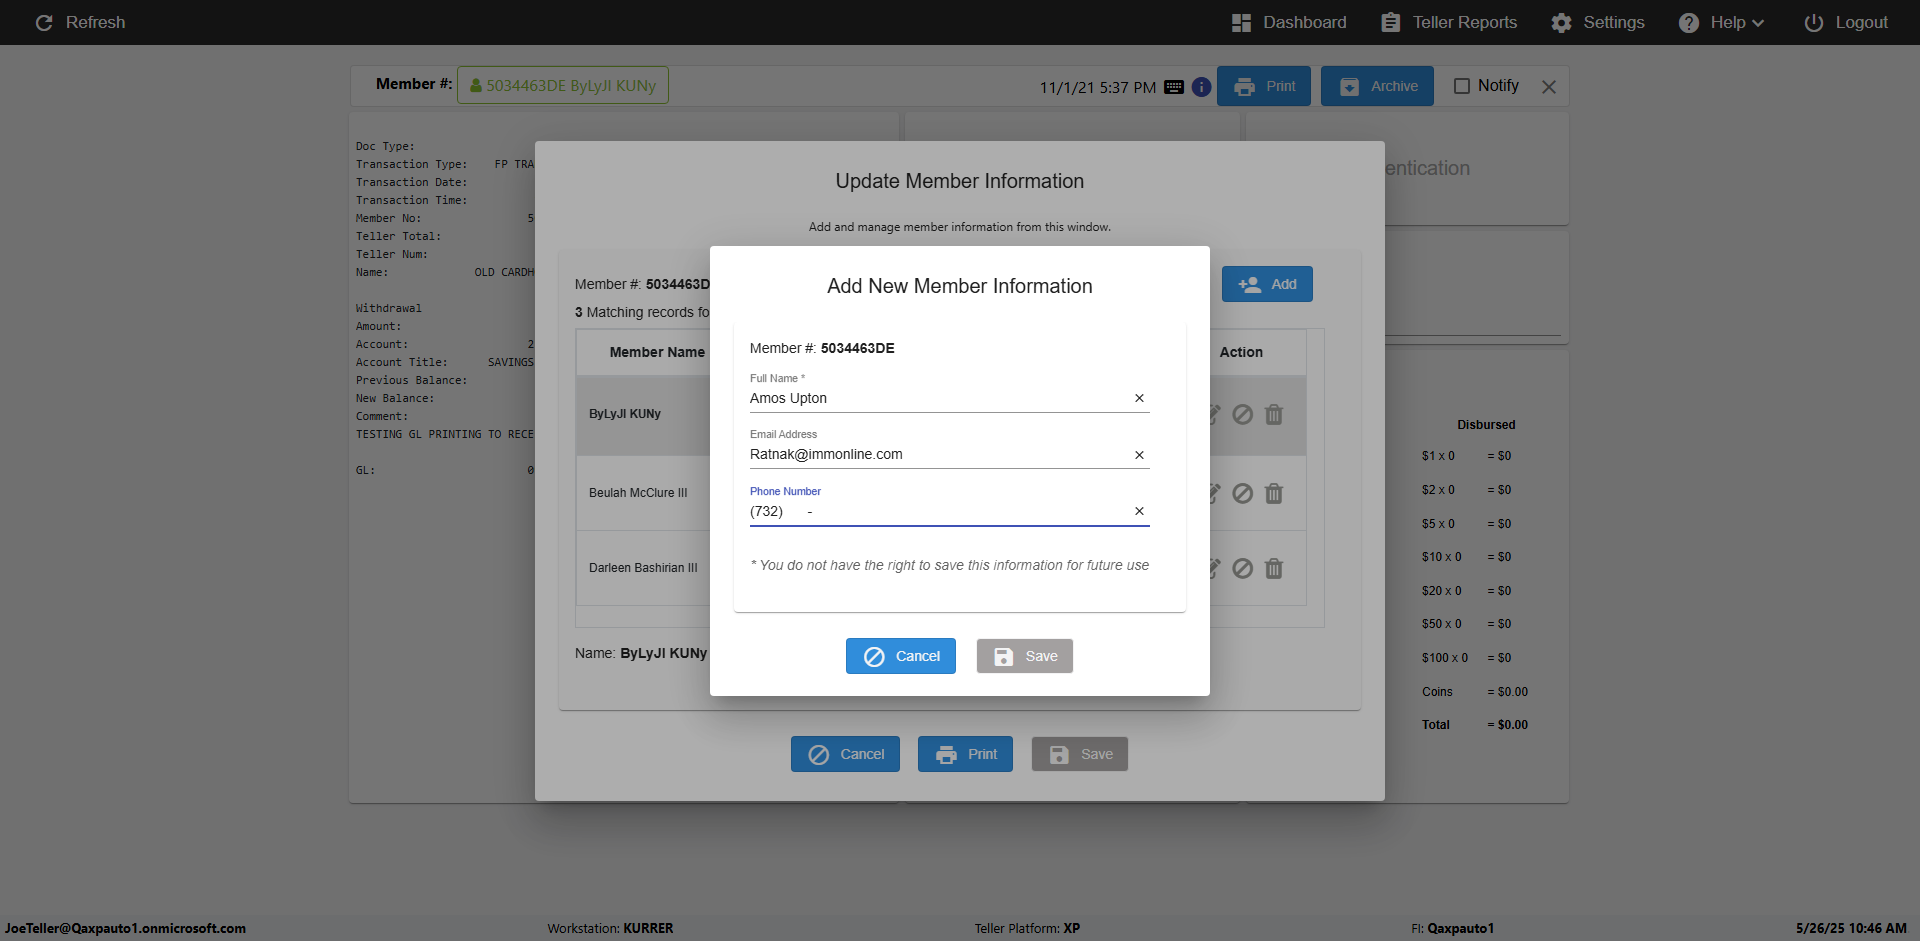Click the member chip 5034463DE ByLyJl KUNy
This screenshot has height=941, width=1920.
tap(563, 85)
